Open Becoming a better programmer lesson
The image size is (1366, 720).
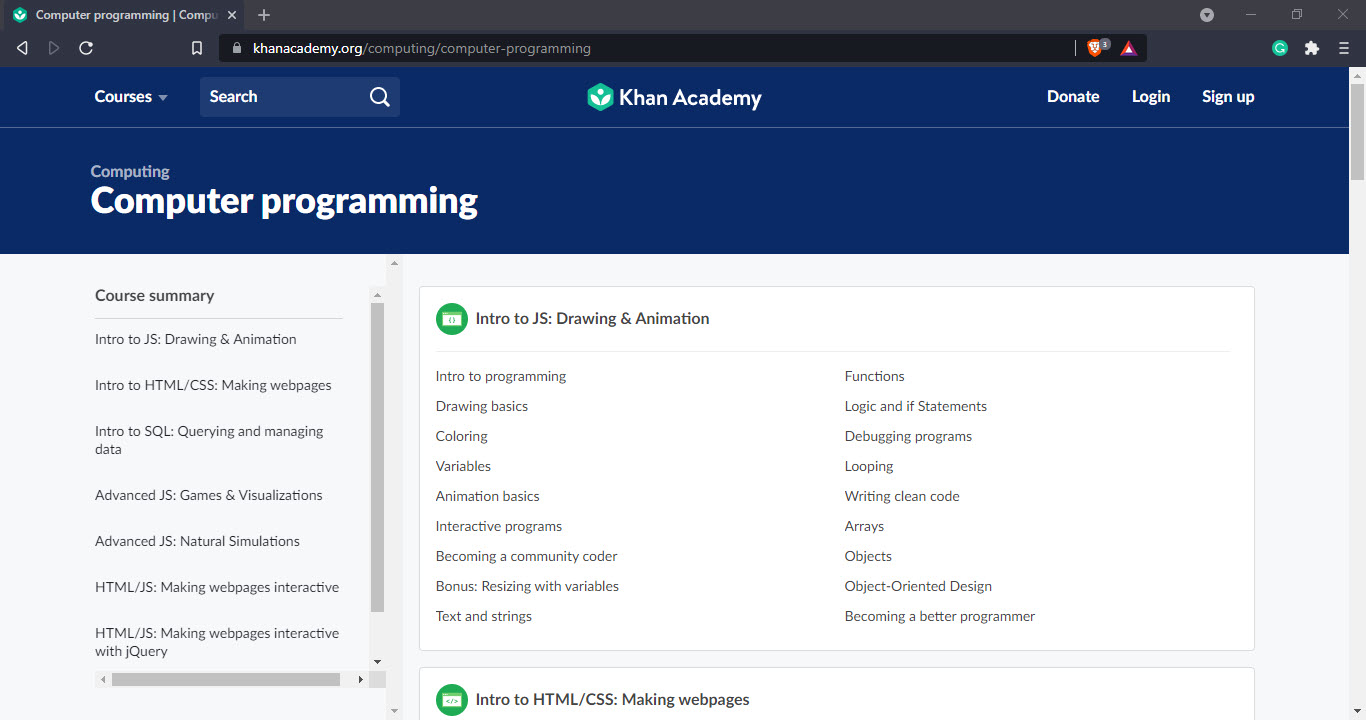click(x=940, y=617)
